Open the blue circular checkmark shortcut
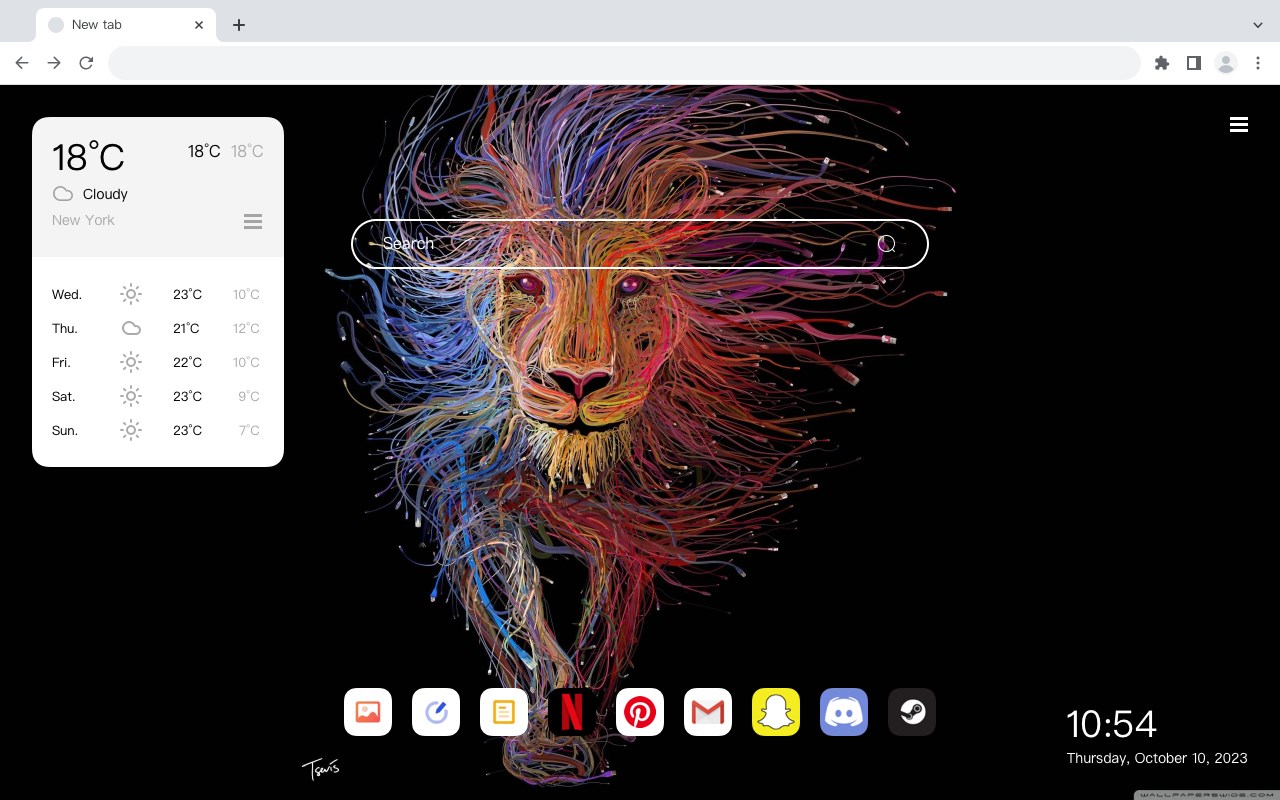The height and width of the screenshot is (800, 1280). pos(436,712)
